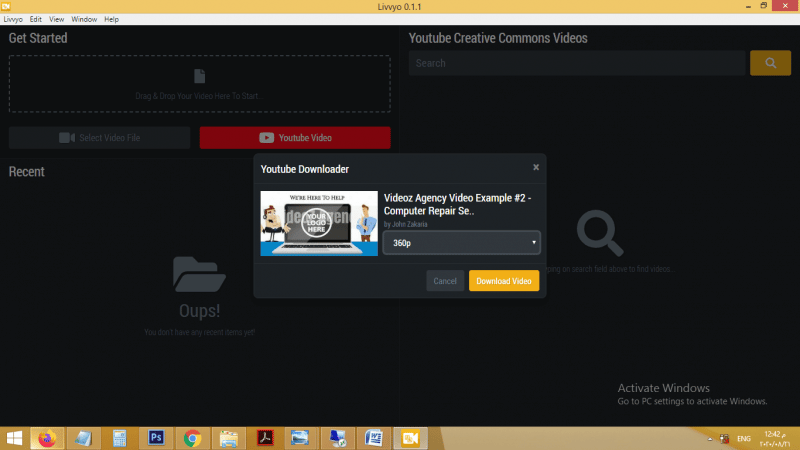The width and height of the screenshot is (800, 450).
Task: Click the drag and drop file icon
Action: pos(199,76)
